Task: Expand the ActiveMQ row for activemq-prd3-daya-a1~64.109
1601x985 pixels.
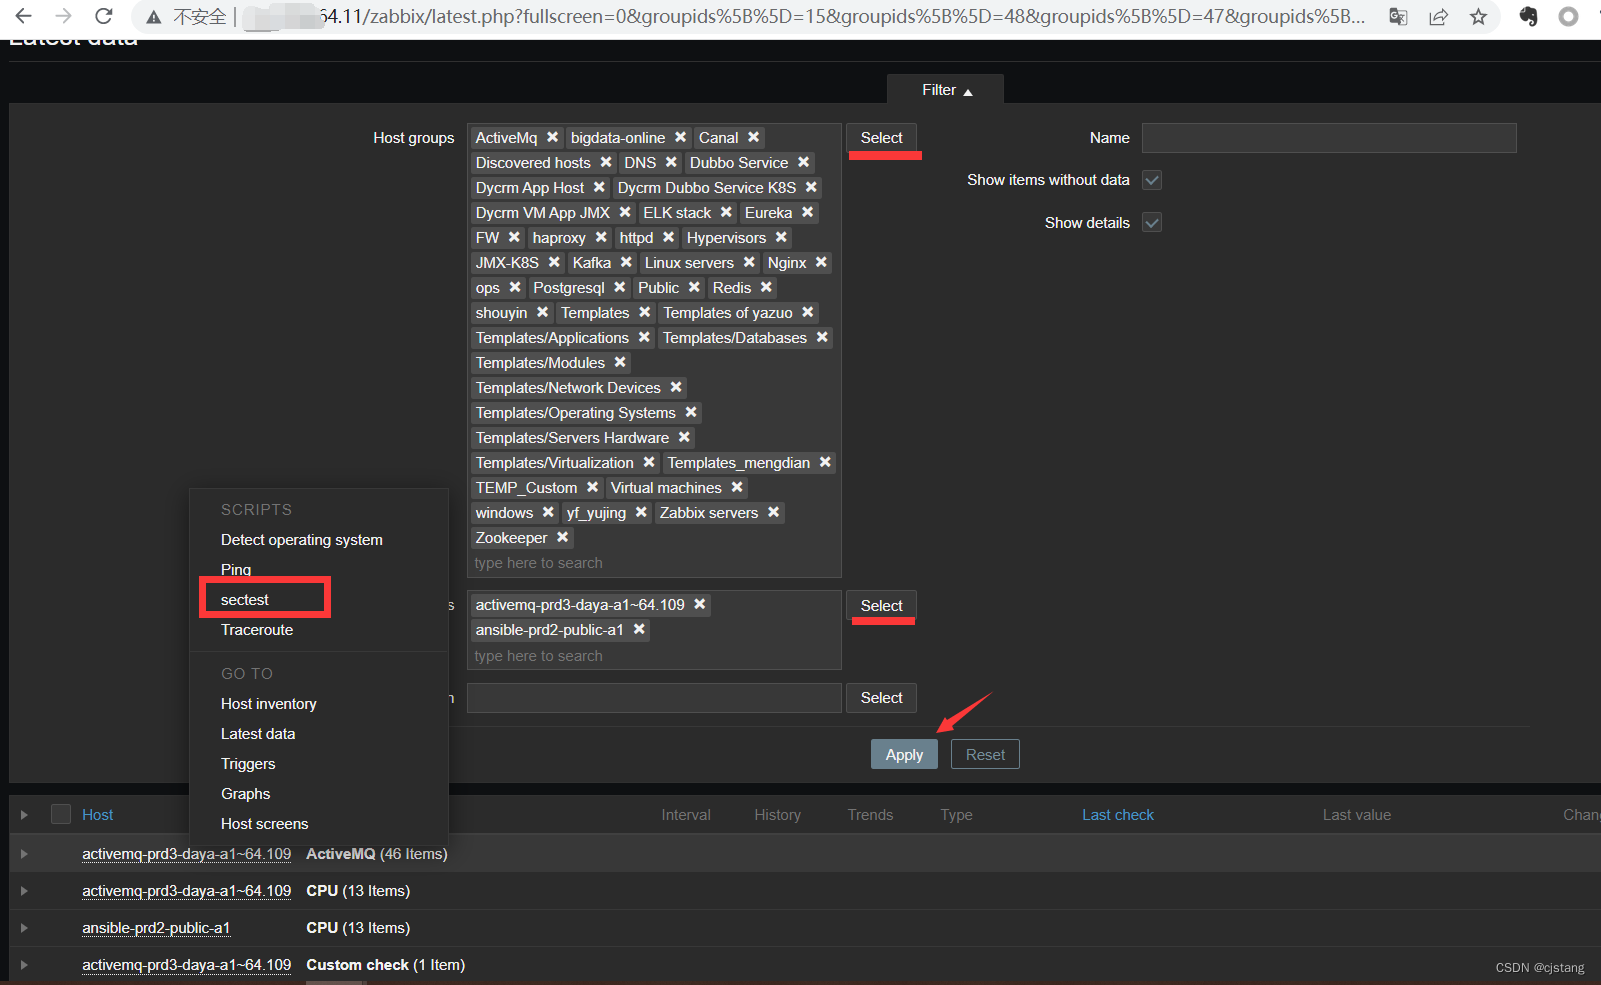Action: tap(23, 853)
